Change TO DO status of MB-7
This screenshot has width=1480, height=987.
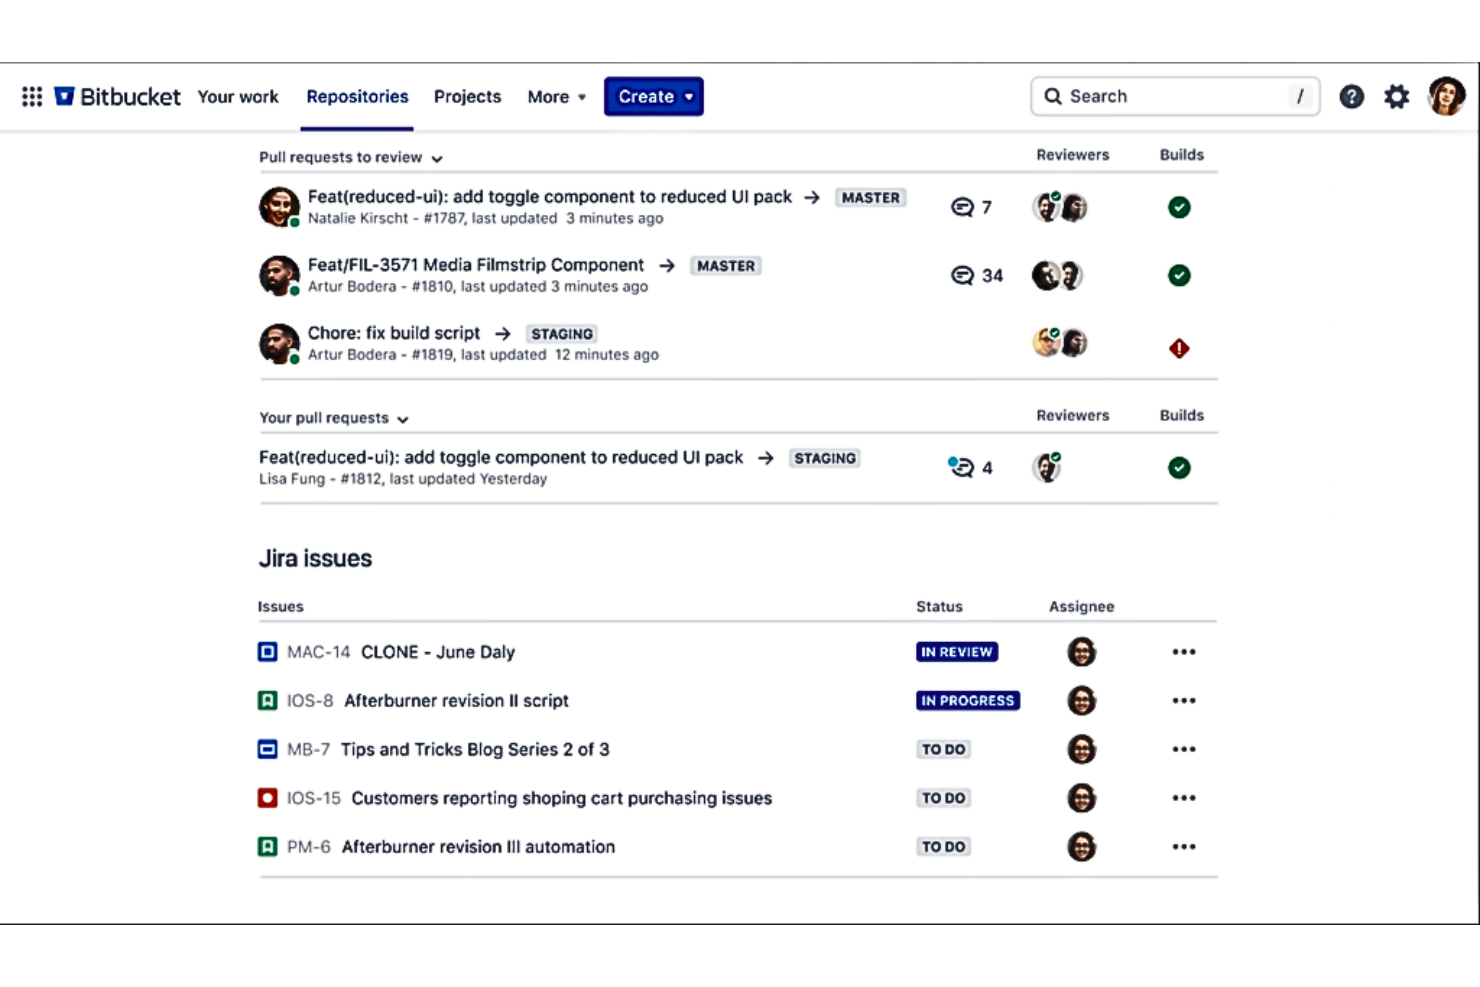coord(944,749)
